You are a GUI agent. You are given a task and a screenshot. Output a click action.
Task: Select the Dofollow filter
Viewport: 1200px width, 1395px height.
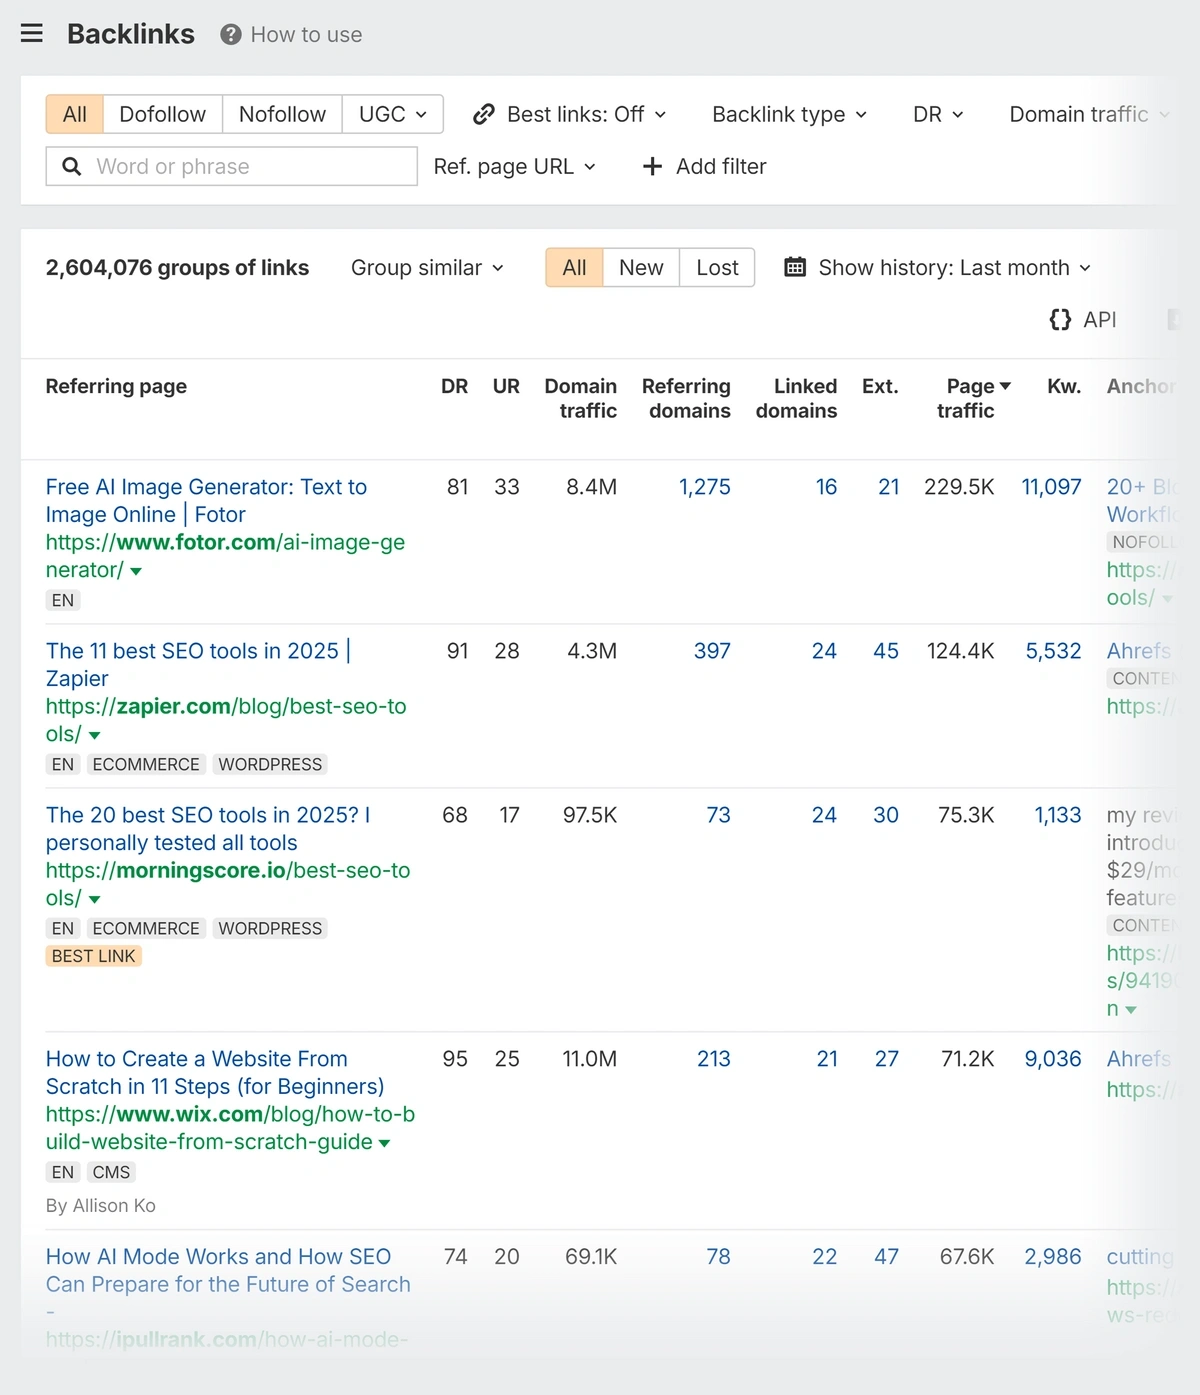tap(163, 114)
